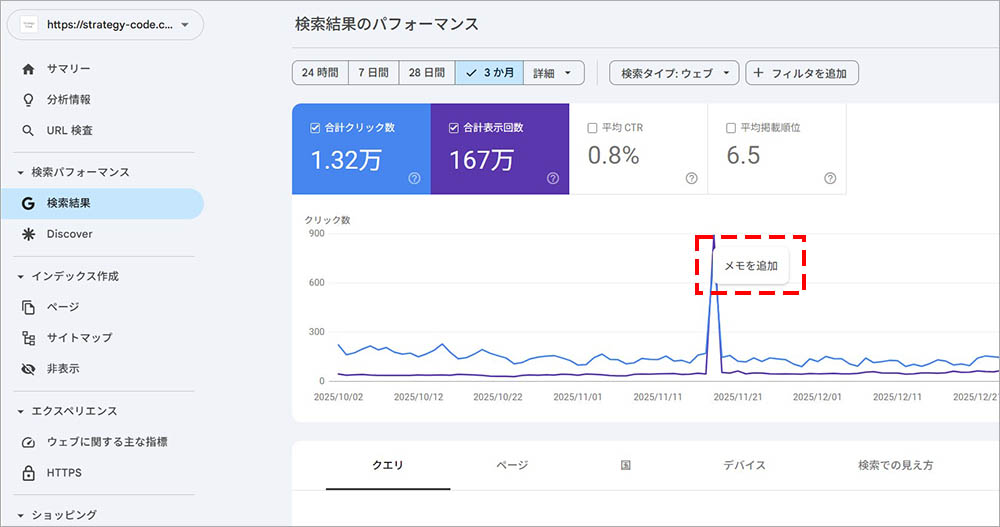Image resolution: width=1000 pixels, height=527 pixels.
Task: Click help icon on average position card
Action: coord(830,178)
